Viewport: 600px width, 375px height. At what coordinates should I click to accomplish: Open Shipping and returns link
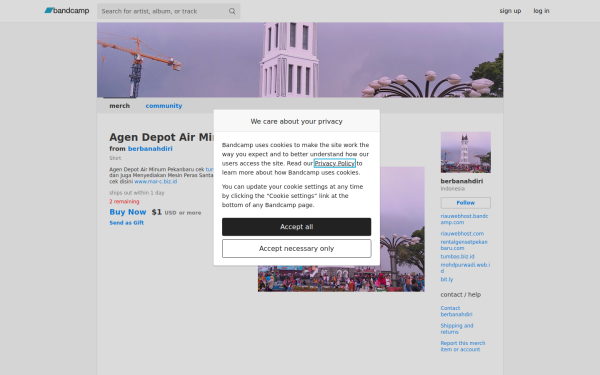click(457, 329)
